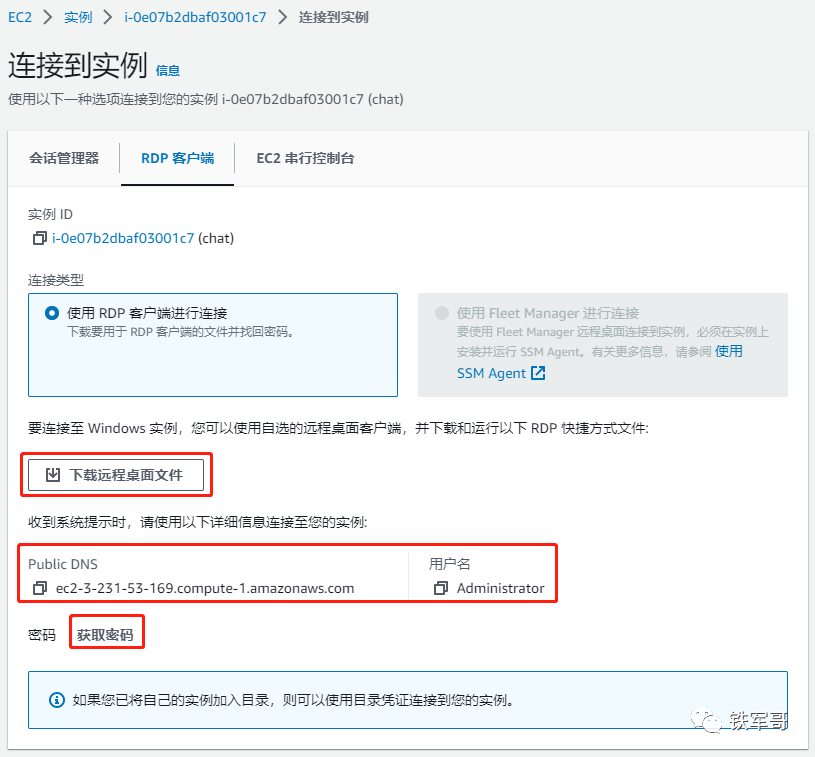
Task: Click the info icon in directory notice
Action: [x=57, y=700]
